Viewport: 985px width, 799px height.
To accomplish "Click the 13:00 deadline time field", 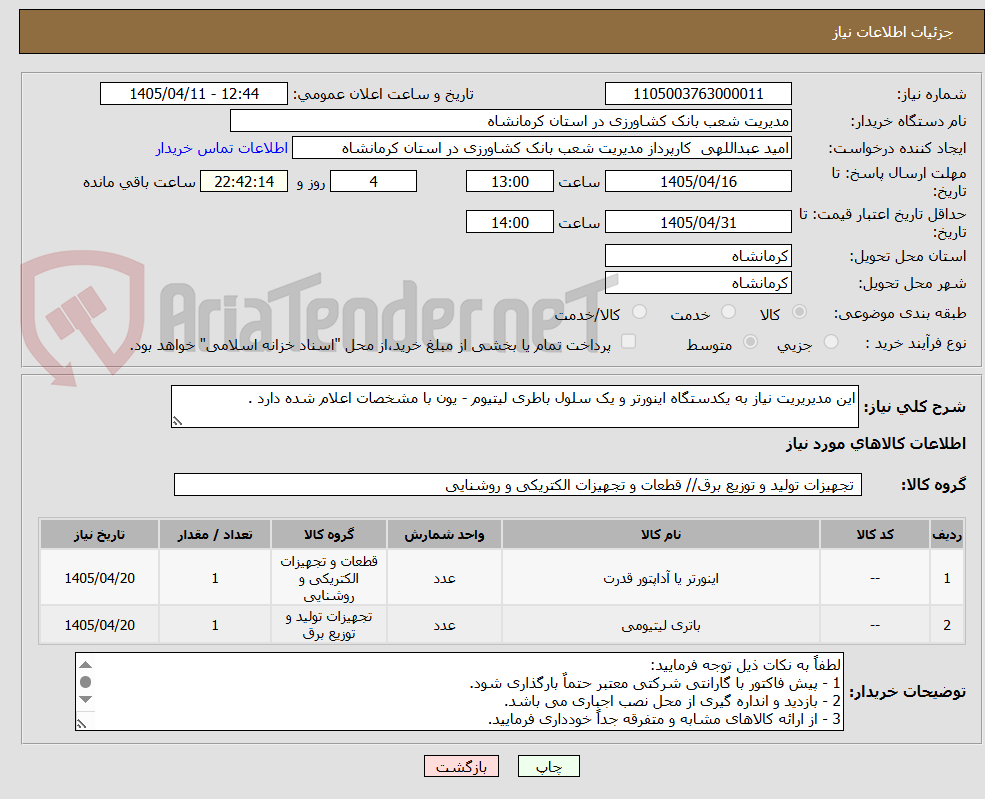I will [x=509, y=182].
